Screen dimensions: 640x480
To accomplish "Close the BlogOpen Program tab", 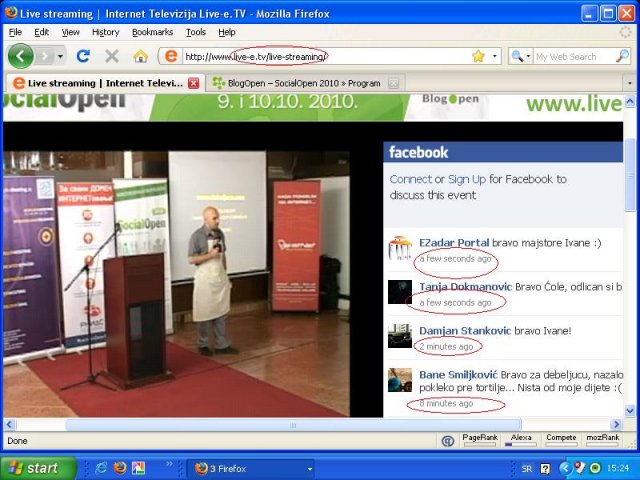I will 393,83.
